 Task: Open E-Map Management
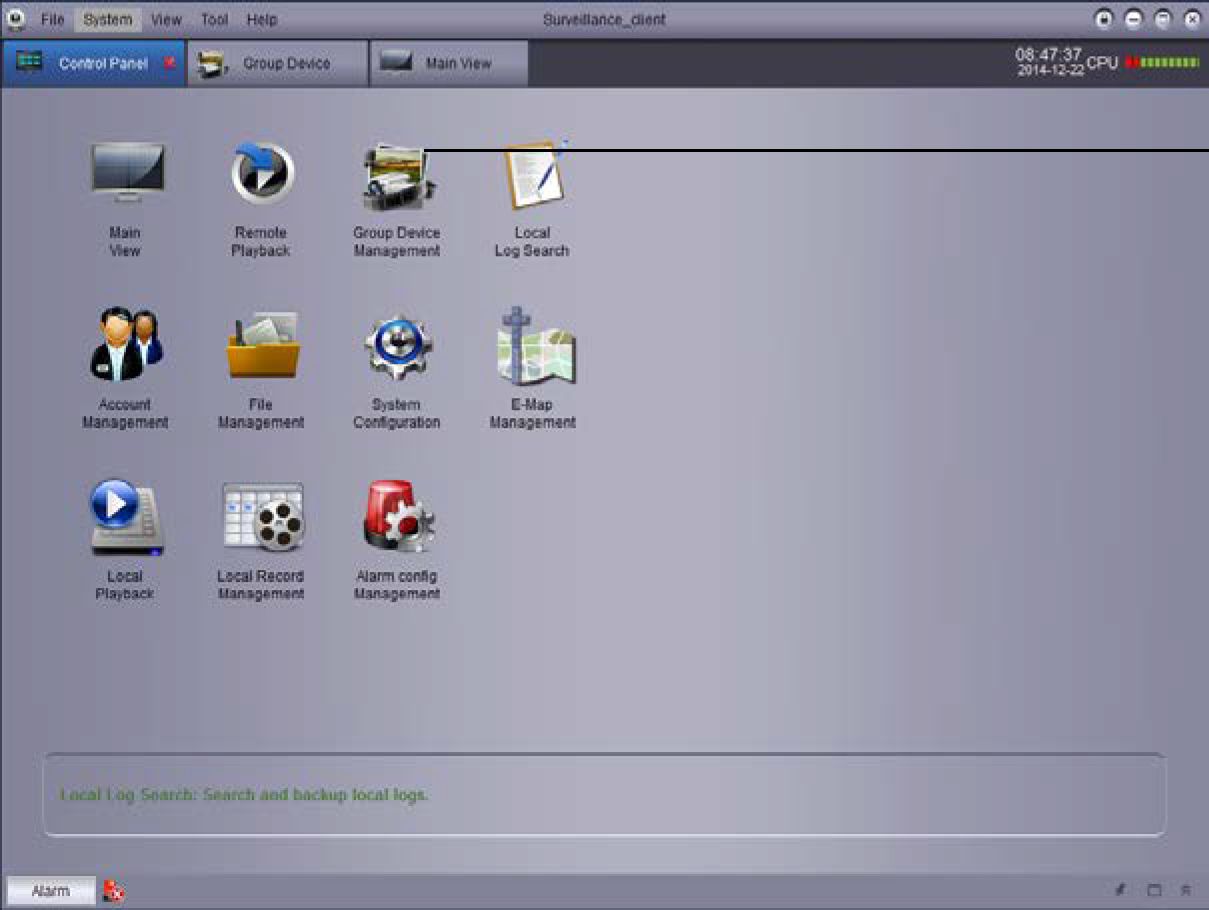(x=533, y=347)
